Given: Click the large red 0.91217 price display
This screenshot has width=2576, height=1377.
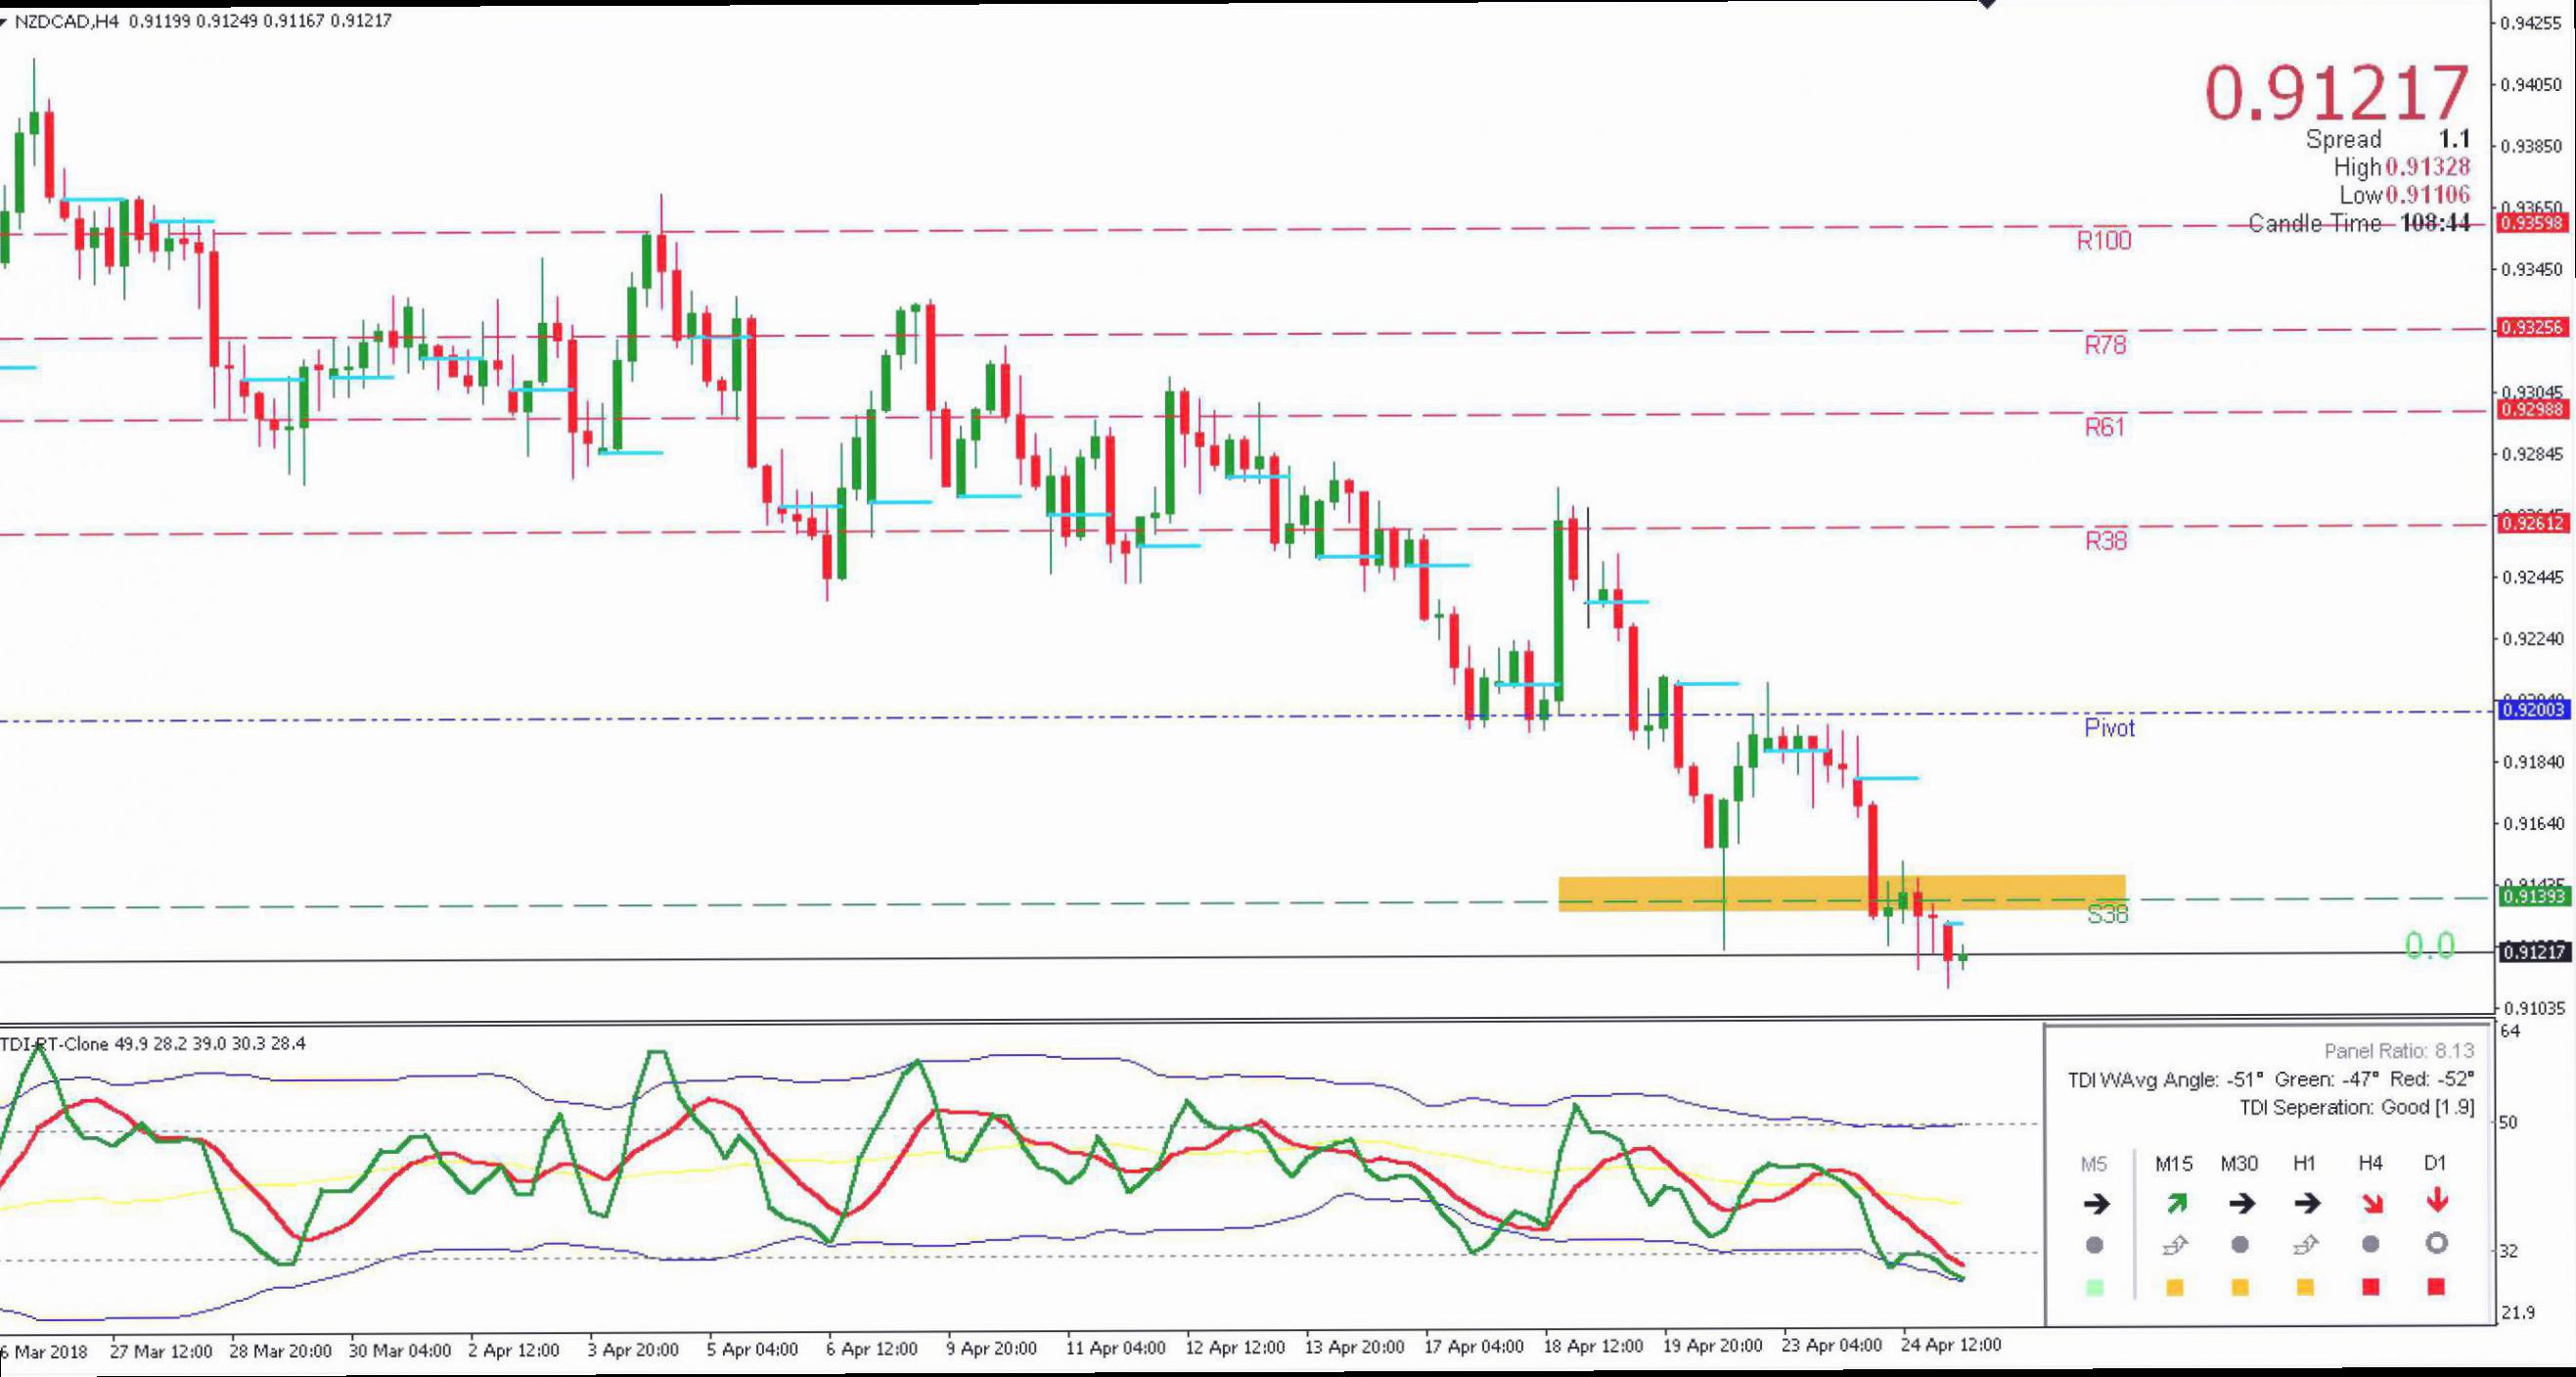Looking at the screenshot, I should [2337, 93].
